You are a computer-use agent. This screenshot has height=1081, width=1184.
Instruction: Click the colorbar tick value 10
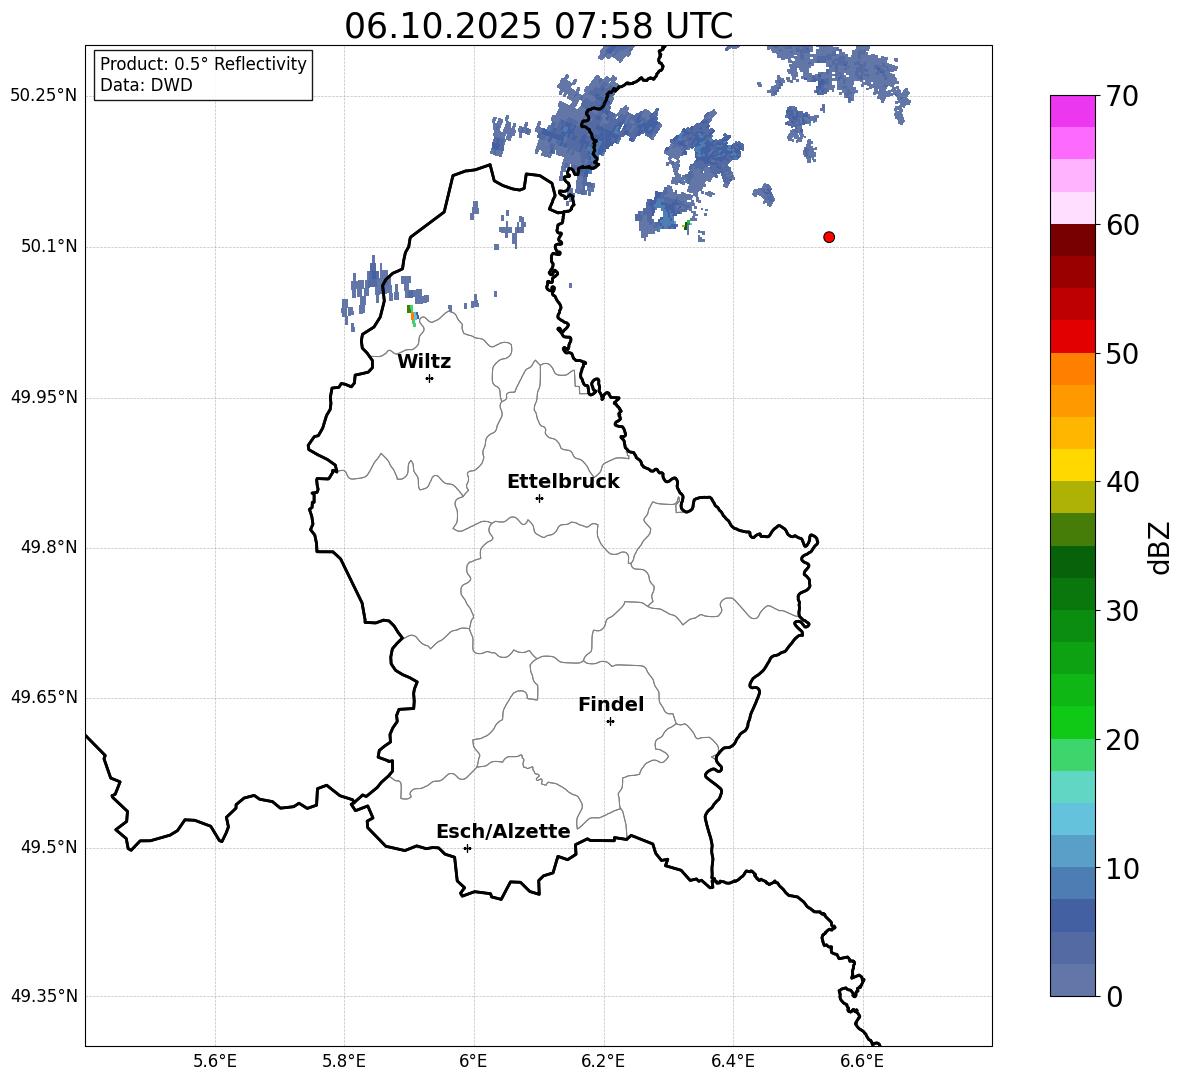1122,868
